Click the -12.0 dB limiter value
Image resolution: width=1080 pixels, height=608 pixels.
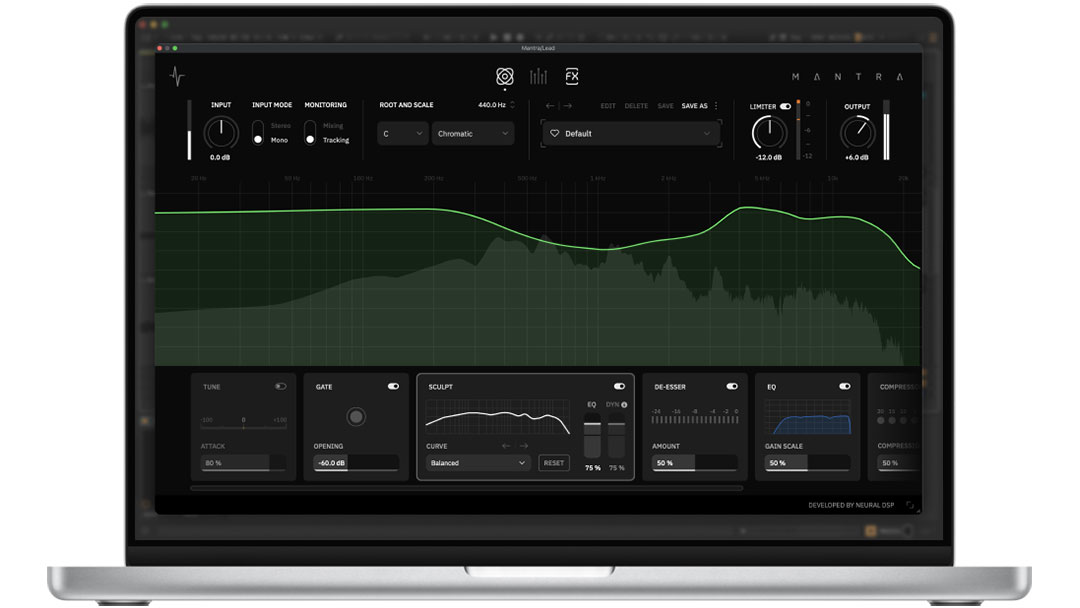coord(769,158)
